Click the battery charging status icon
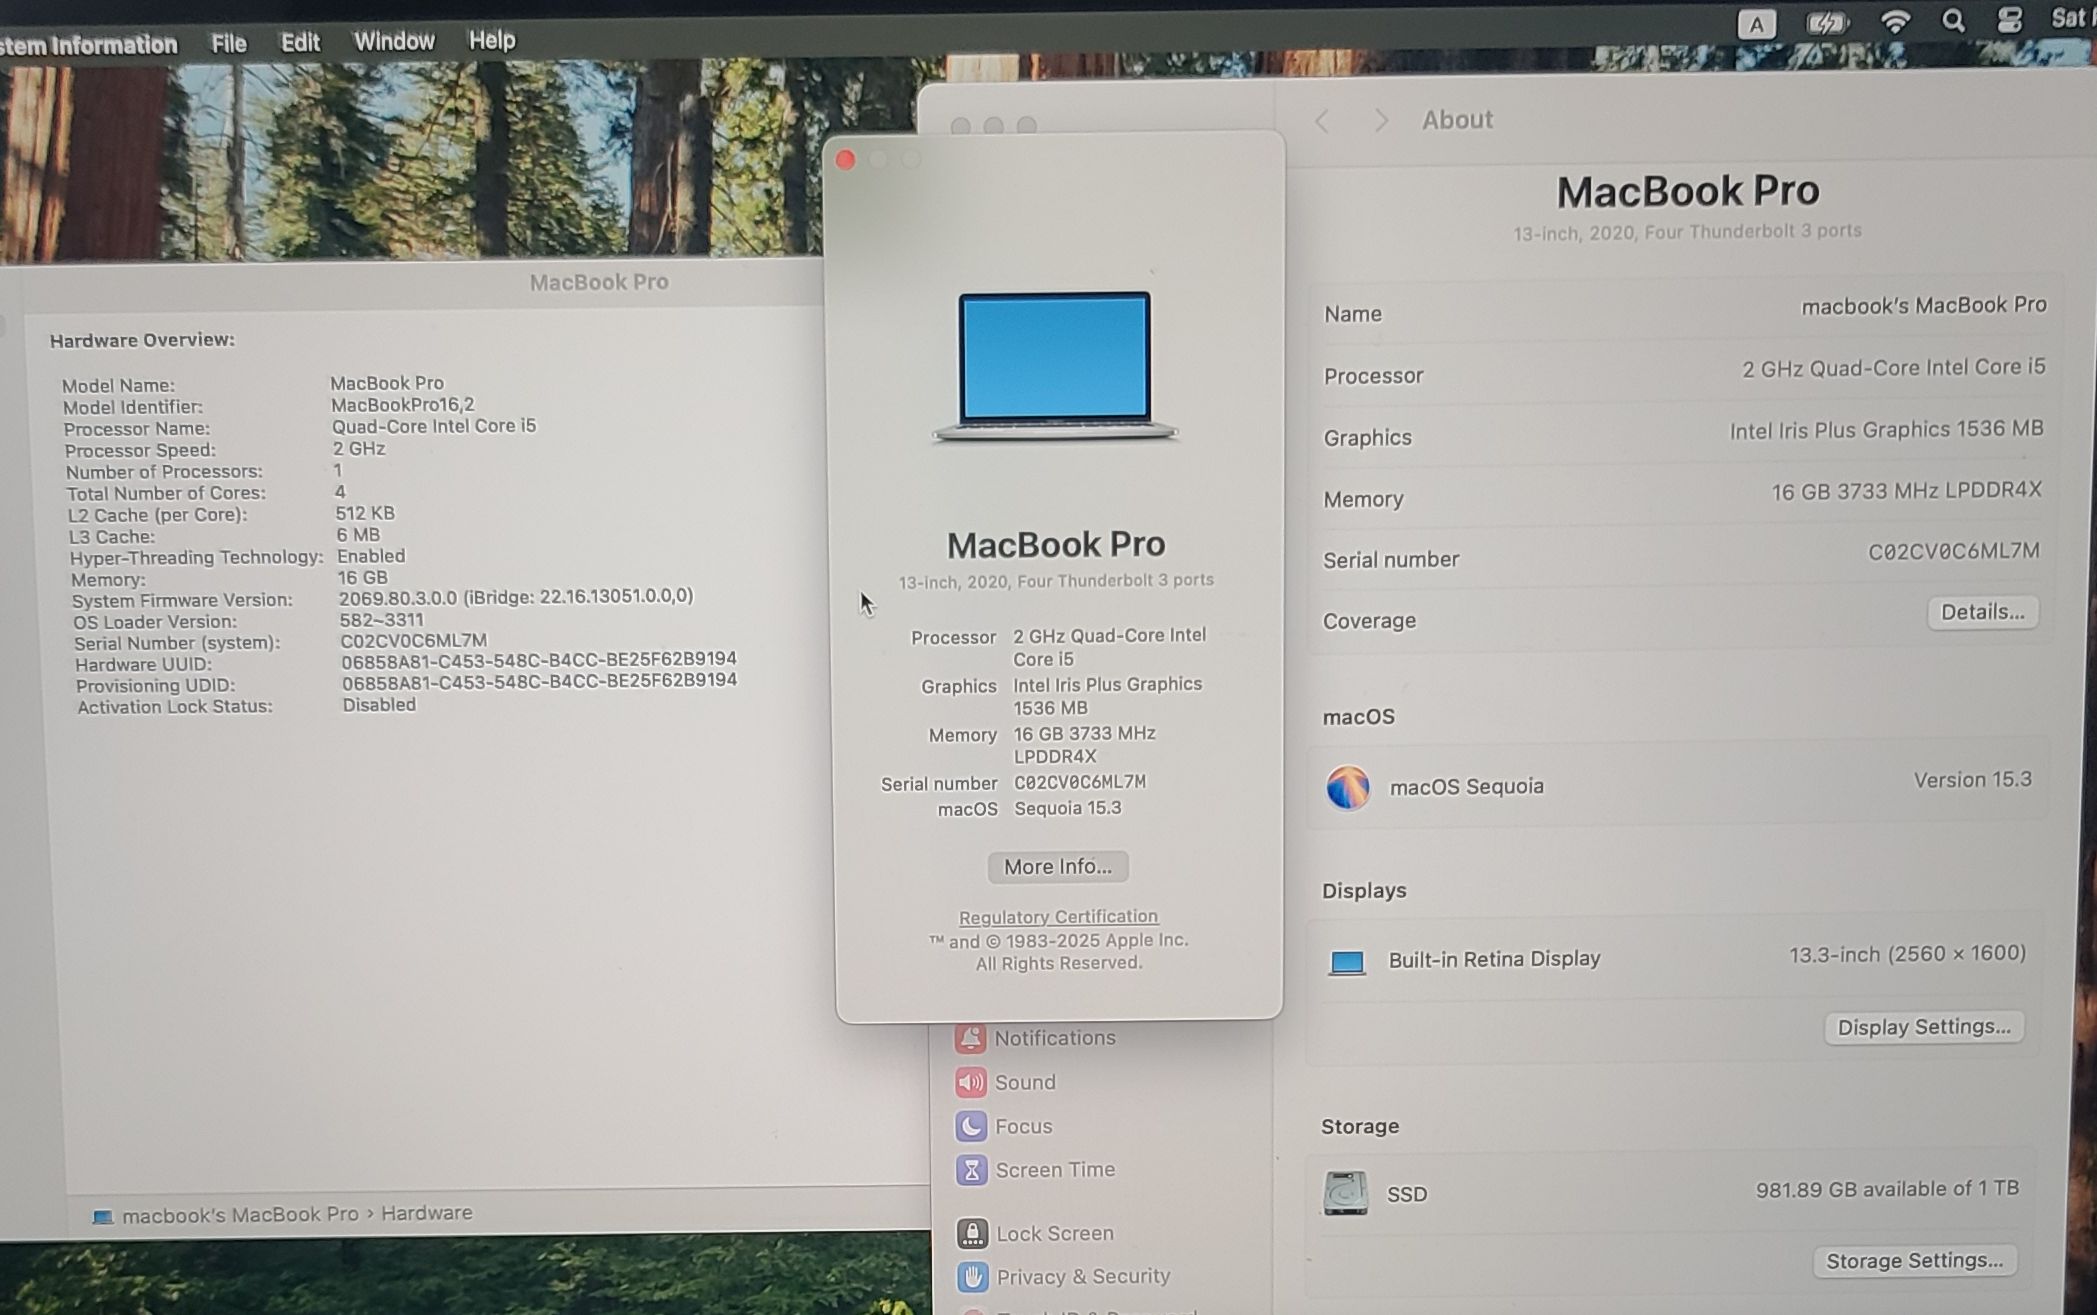Viewport: 2097px width, 1315px height. (1826, 23)
